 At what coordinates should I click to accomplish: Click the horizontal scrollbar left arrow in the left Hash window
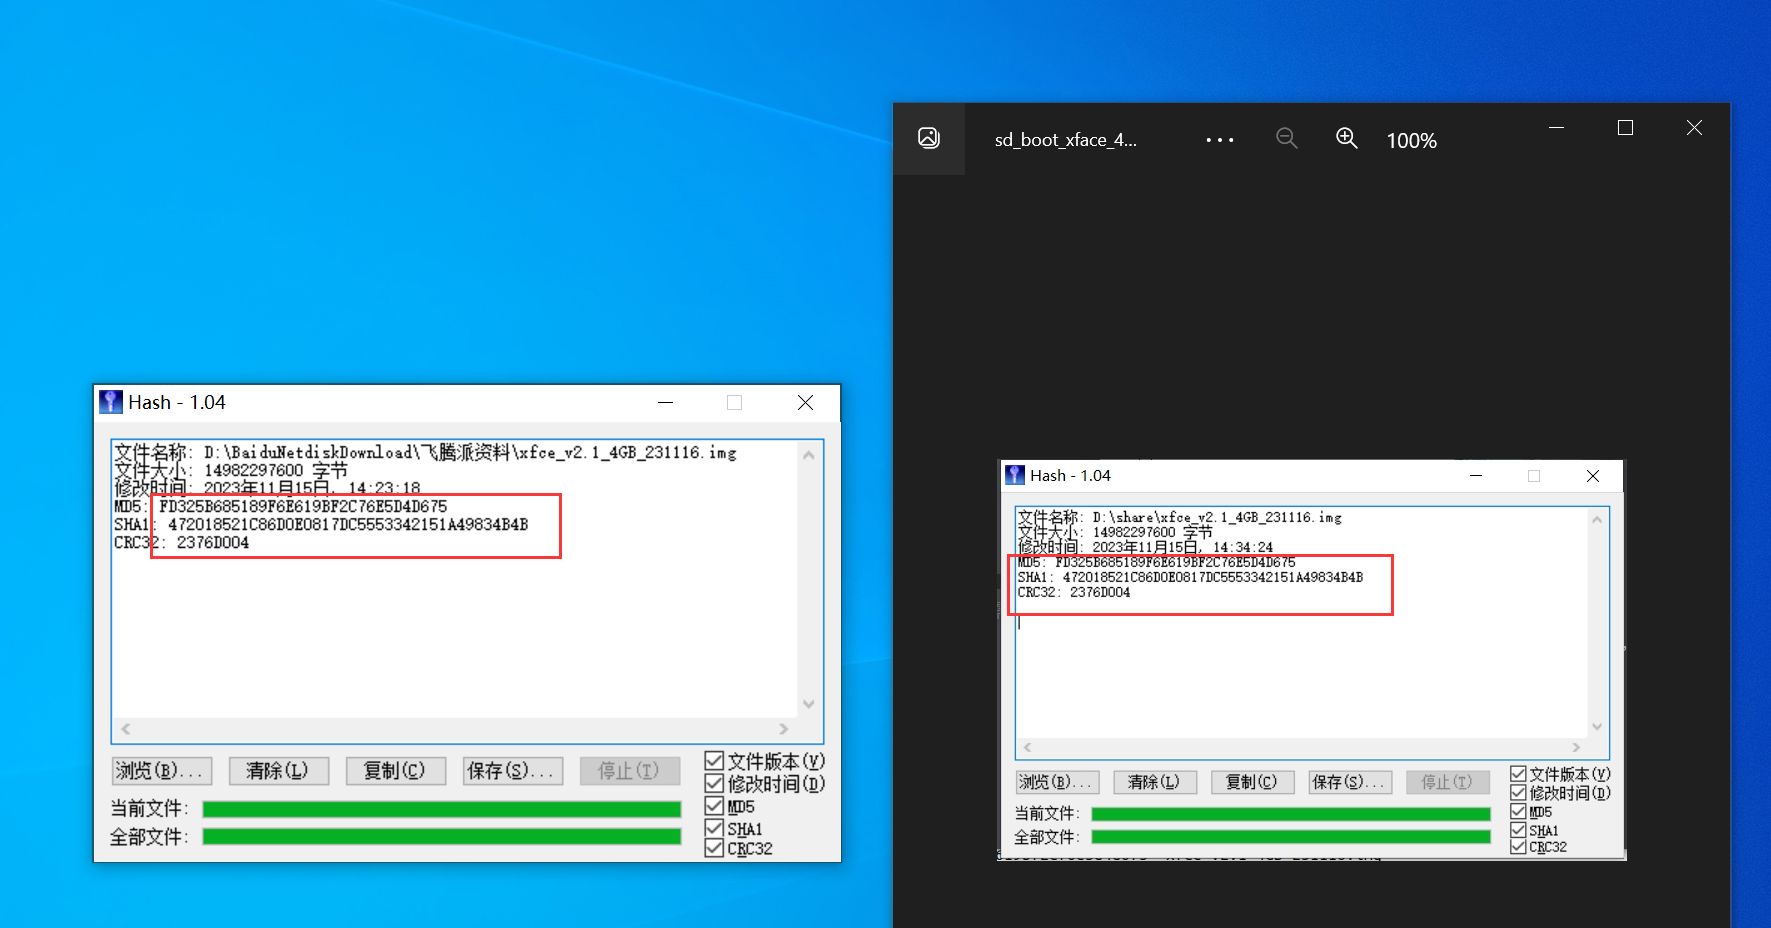[126, 729]
